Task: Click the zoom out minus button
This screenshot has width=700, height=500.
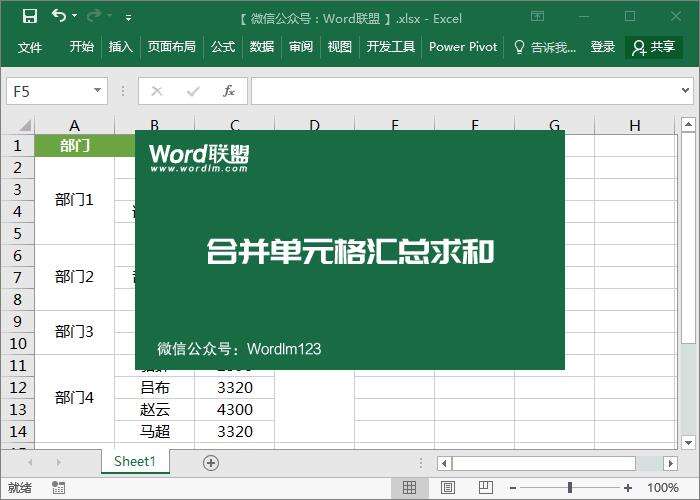Action: pos(513,488)
